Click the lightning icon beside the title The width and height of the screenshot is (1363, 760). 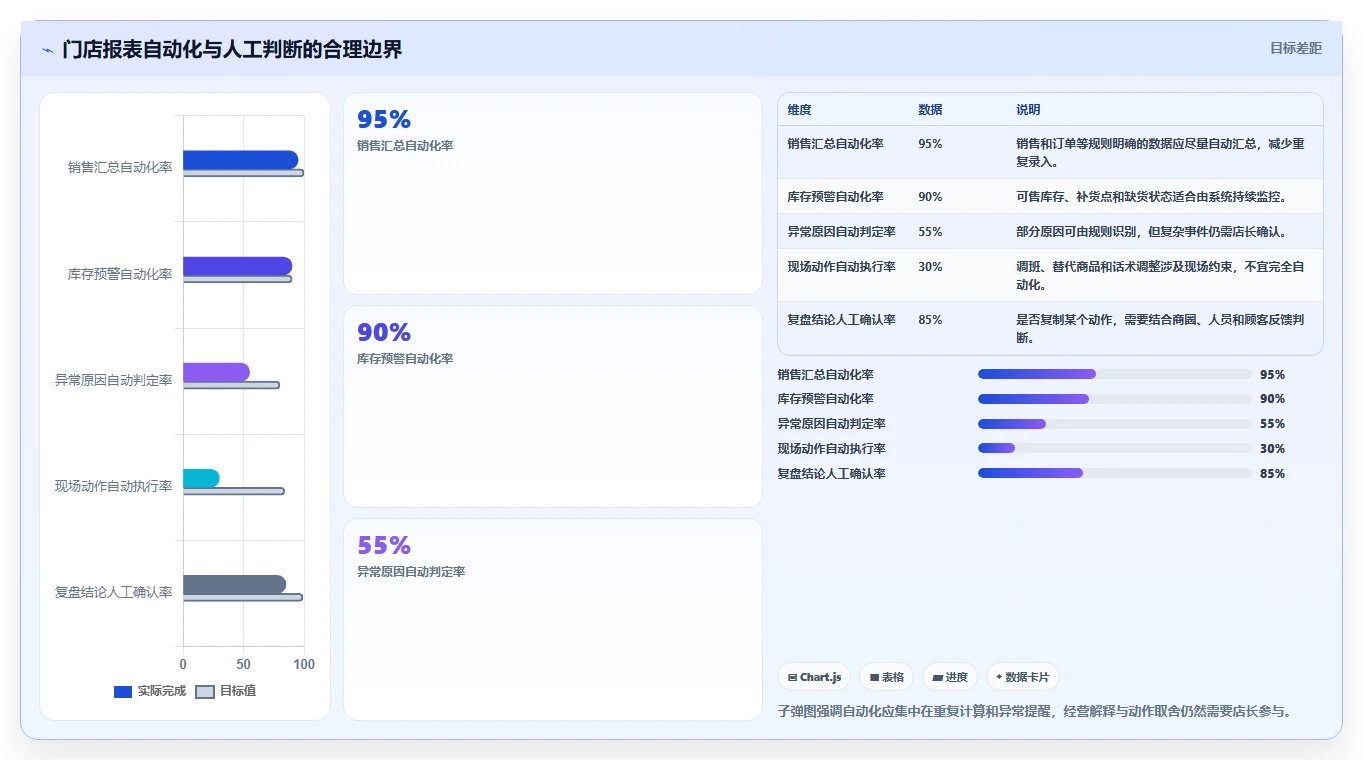pos(47,50)
